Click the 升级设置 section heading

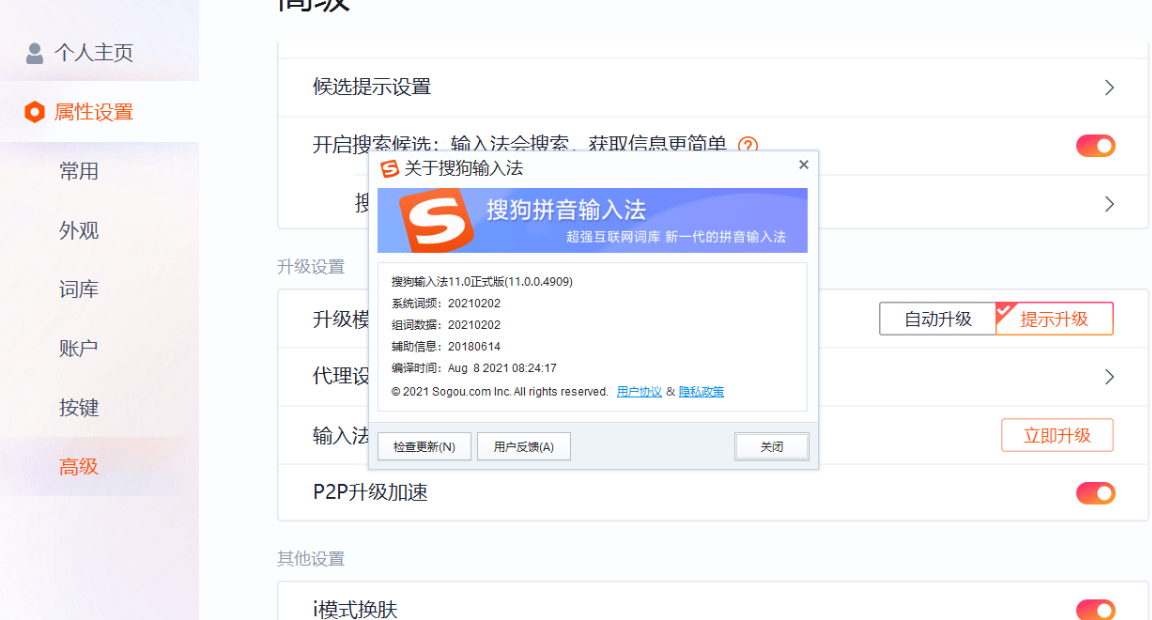(311, 267)
